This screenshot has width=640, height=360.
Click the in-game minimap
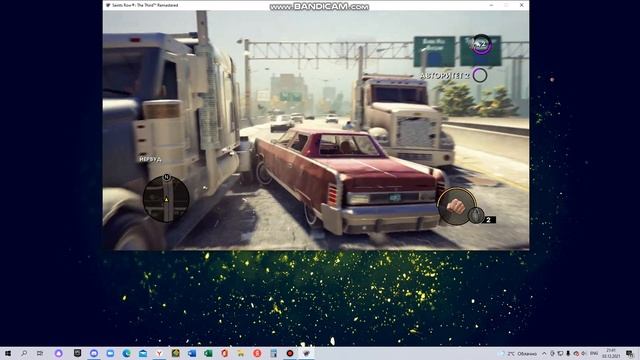click(166, 199)
